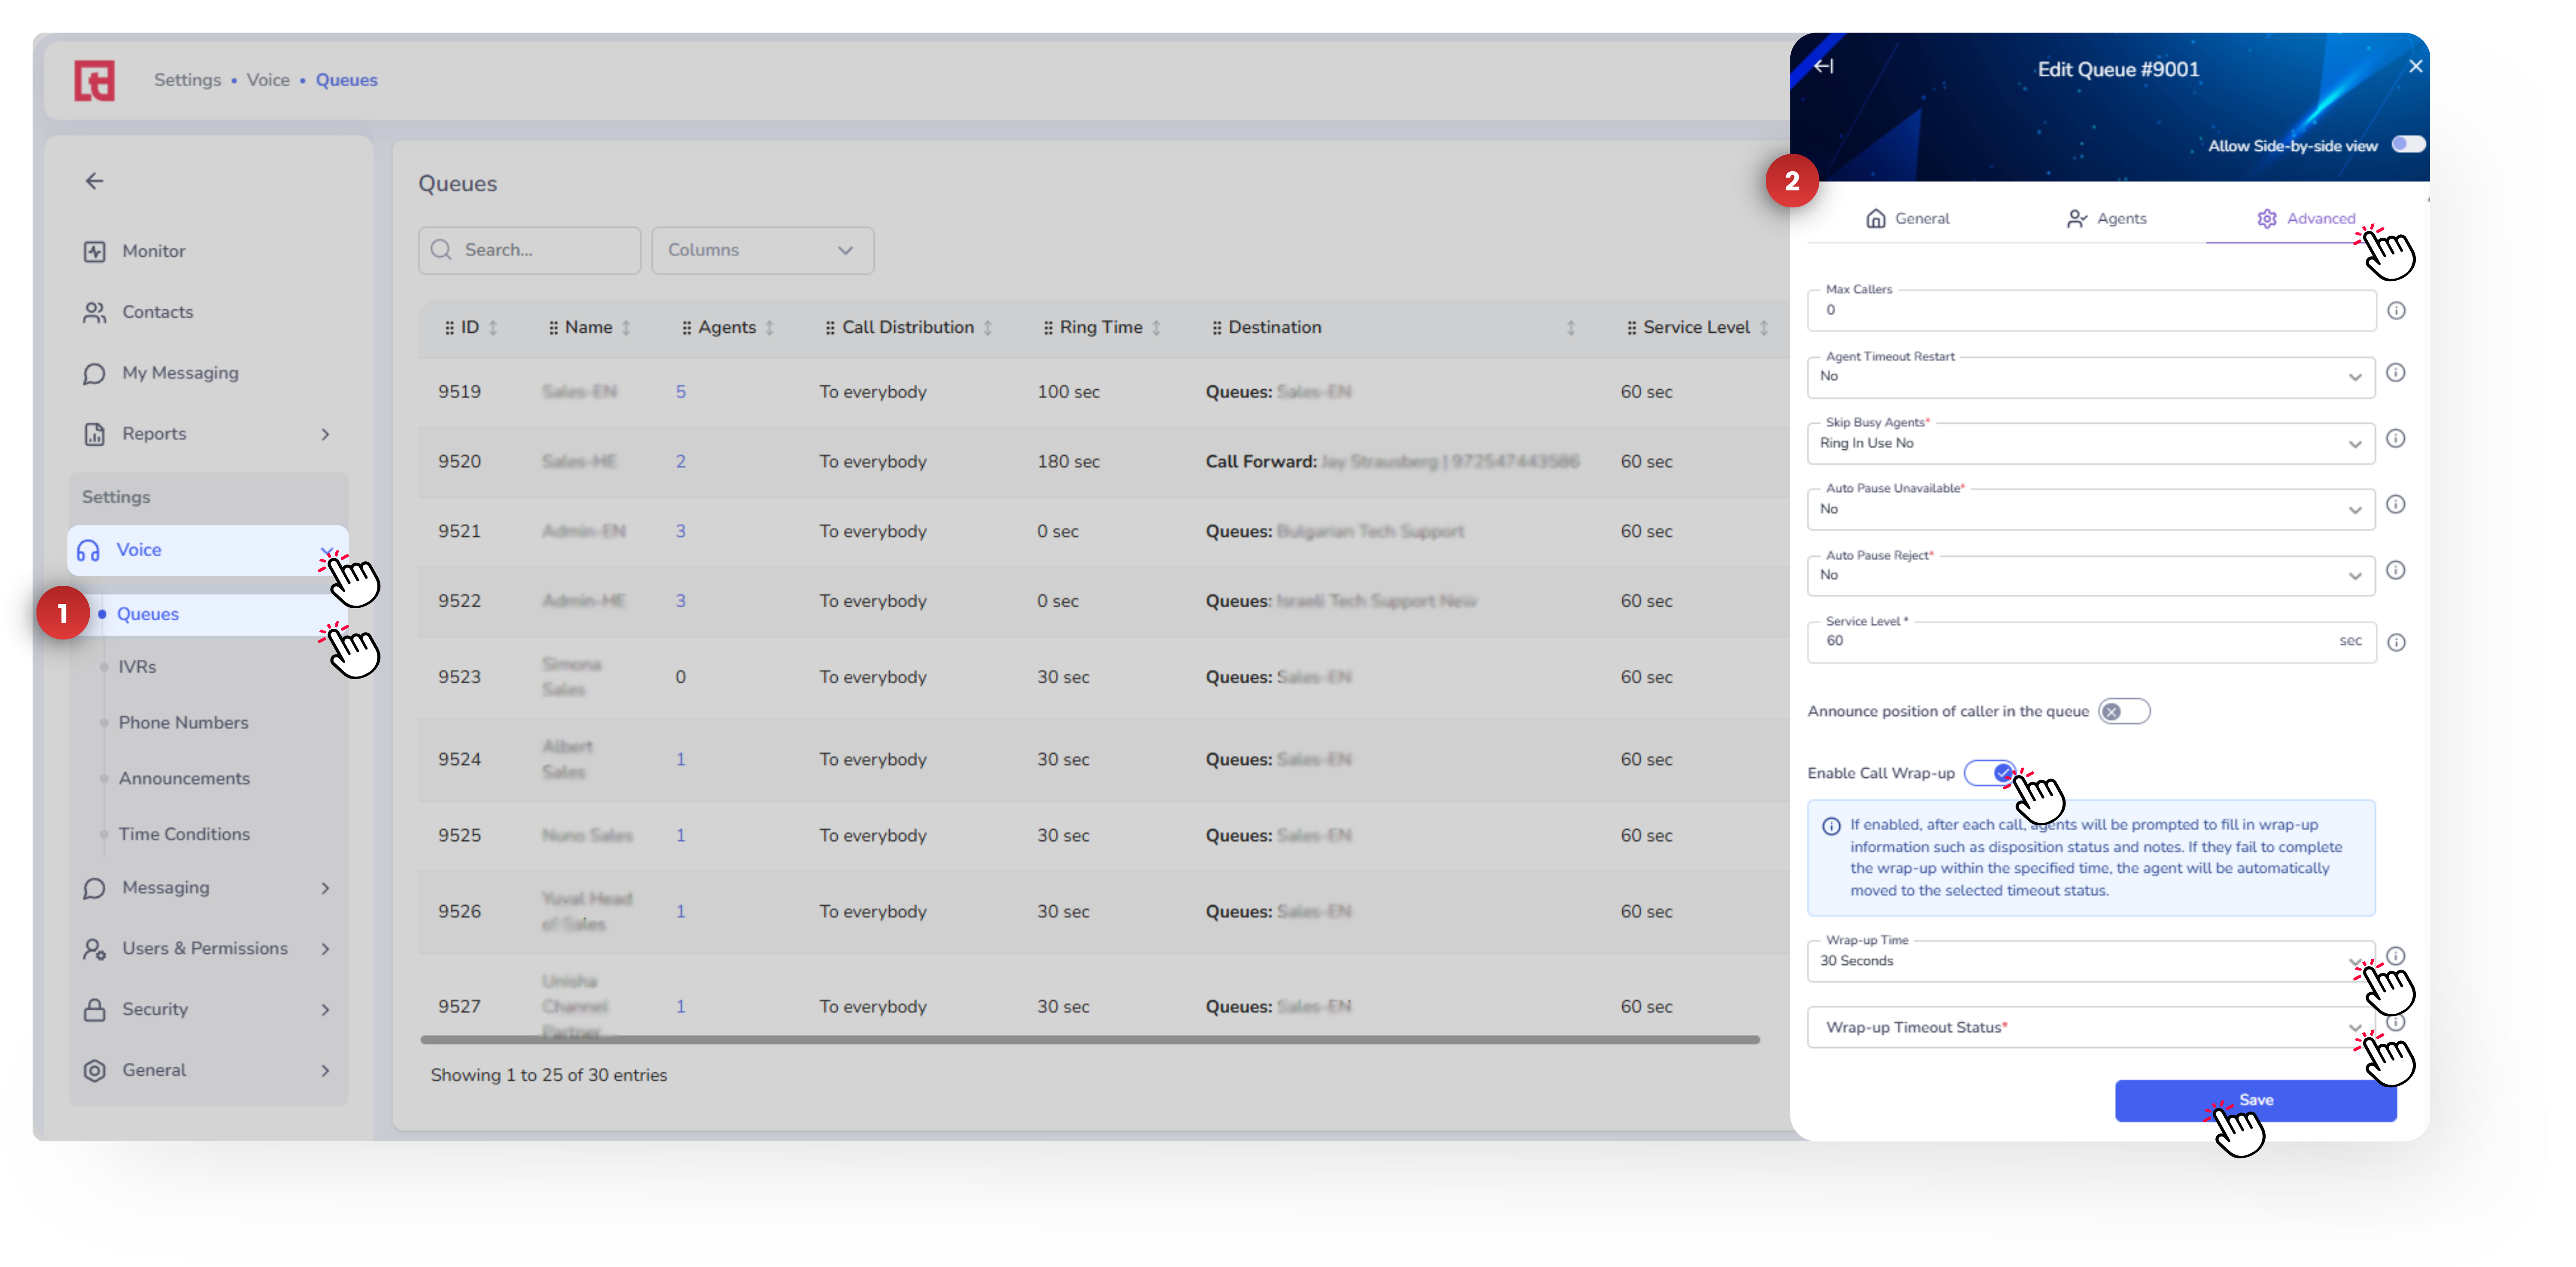Click the collapse panel arrow in Edit Queue
The height and width of the screenshot is (1267, 2576).
pos(1823,66)
